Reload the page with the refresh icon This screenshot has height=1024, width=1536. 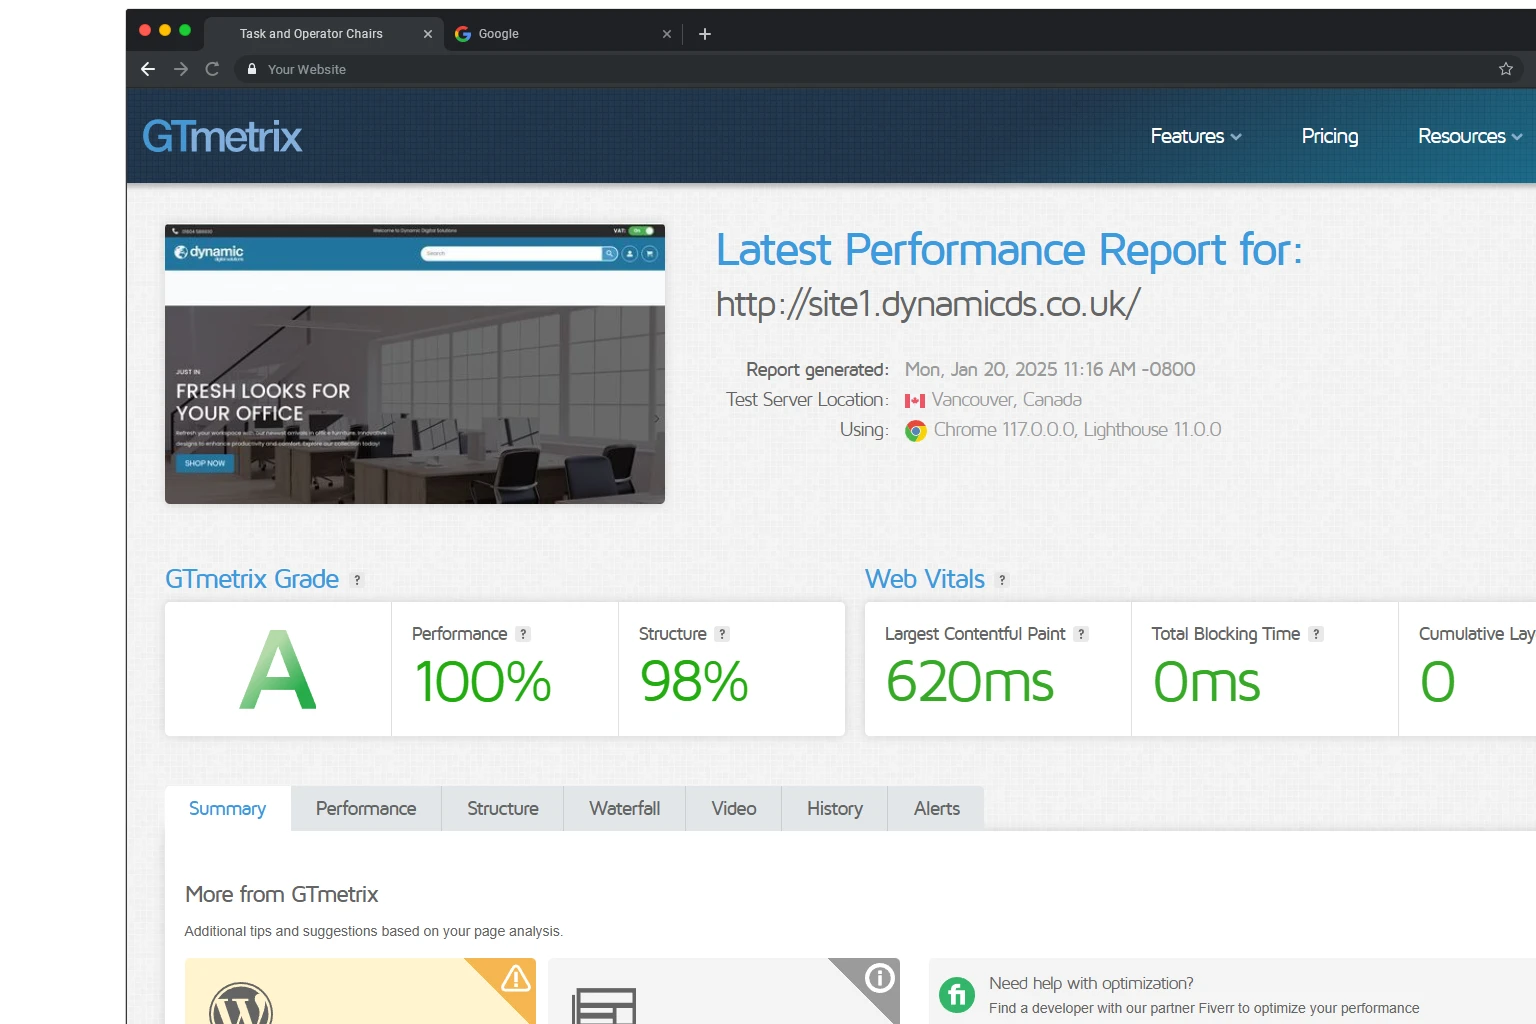(x=212, y=69)
